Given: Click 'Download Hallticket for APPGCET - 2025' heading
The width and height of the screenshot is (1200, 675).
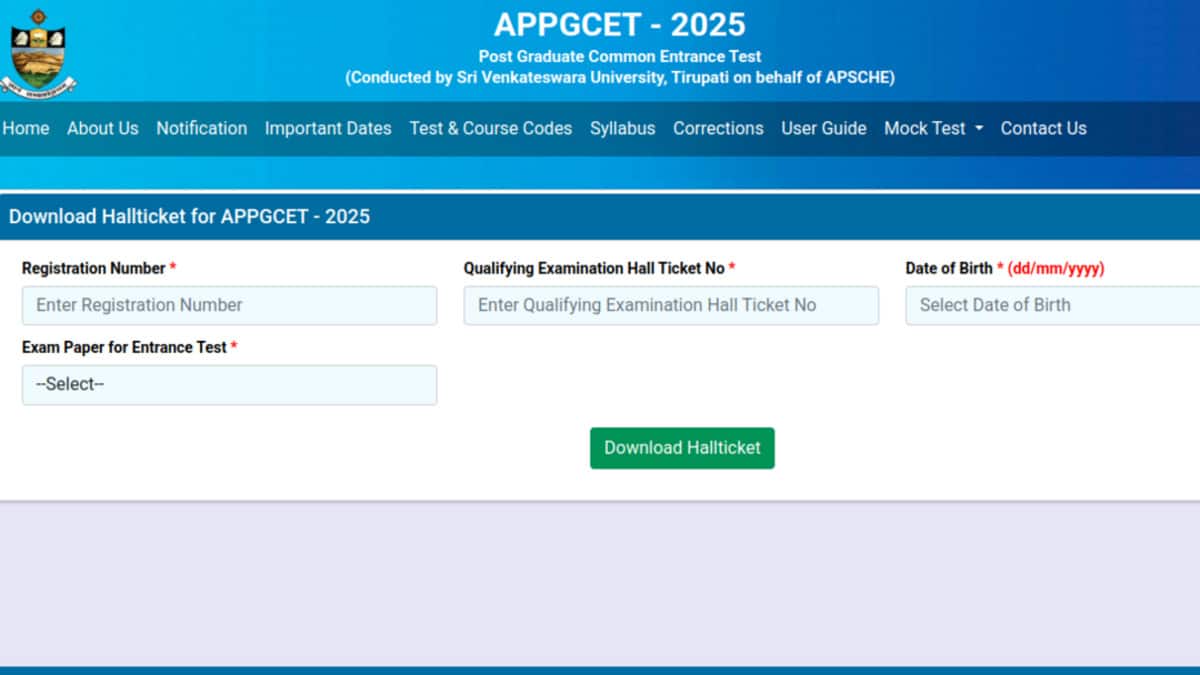Looking at the screenshot, I should tap(189, 216).
